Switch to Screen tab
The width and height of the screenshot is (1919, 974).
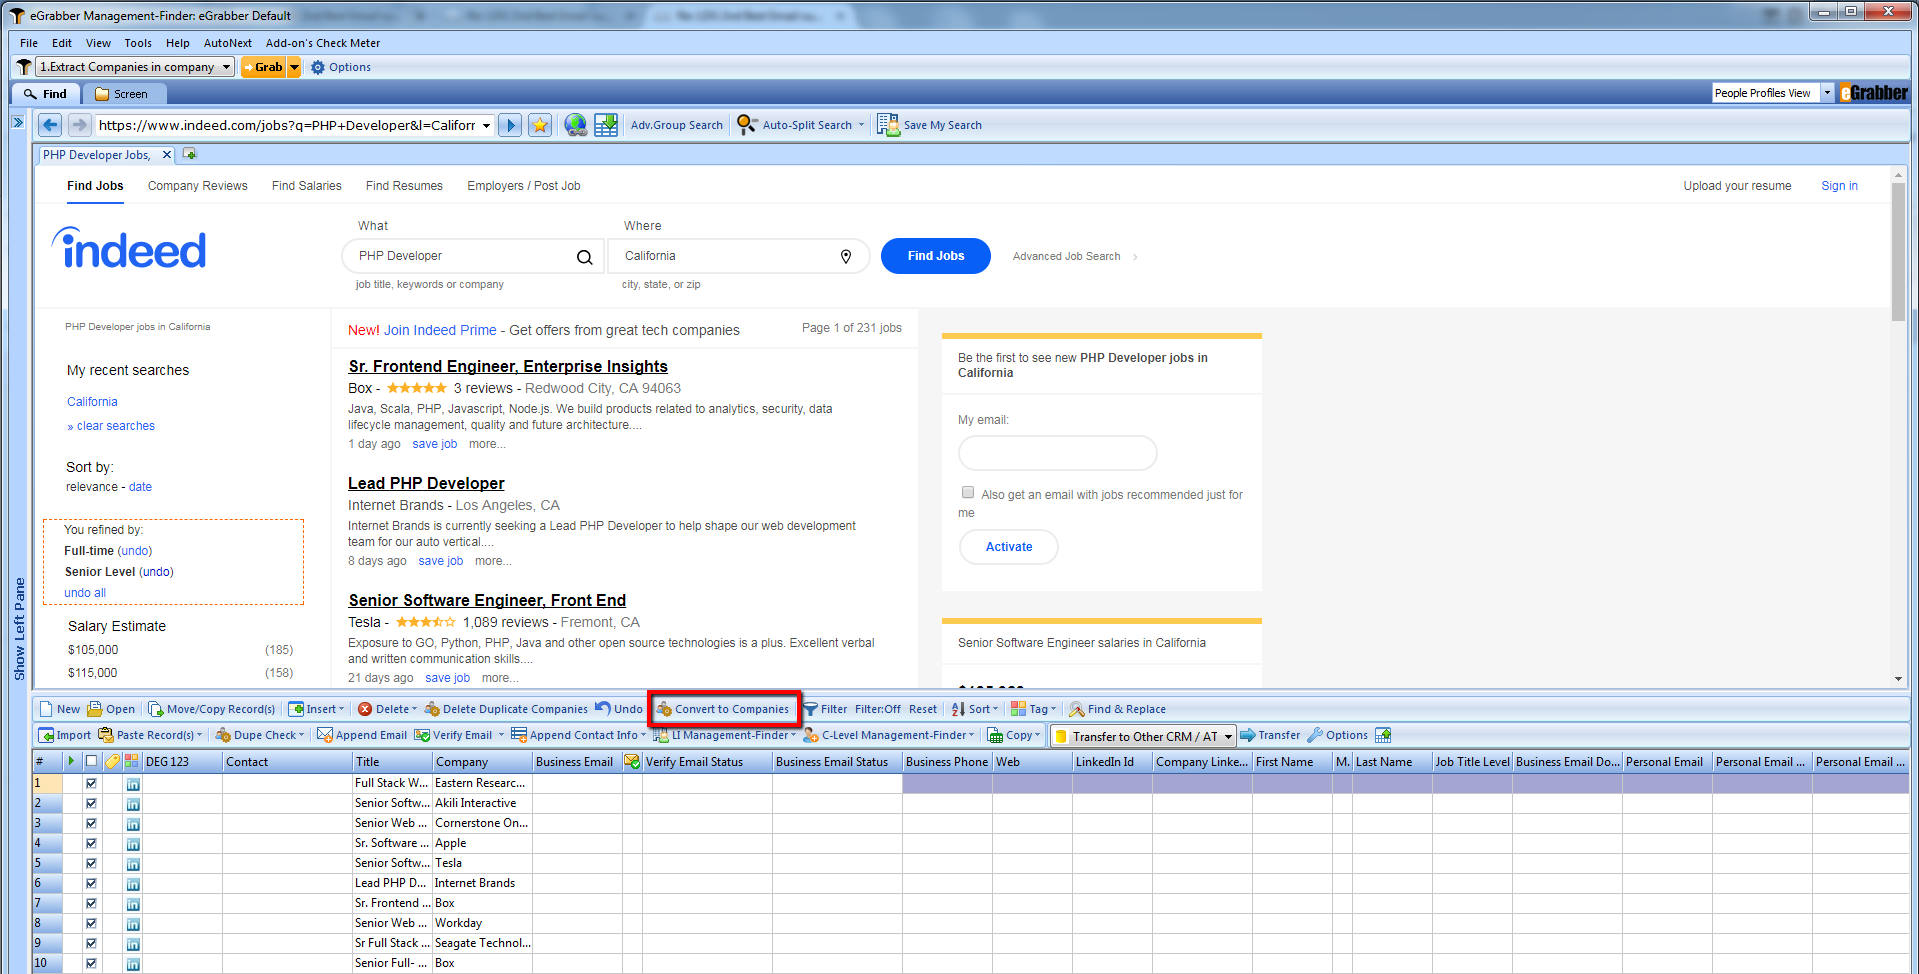point(123,94)
